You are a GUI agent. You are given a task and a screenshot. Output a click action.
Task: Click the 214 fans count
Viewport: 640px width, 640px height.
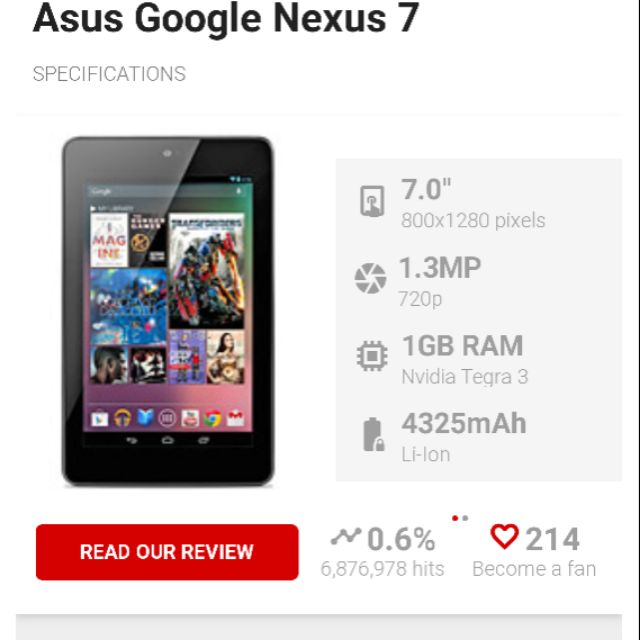552,539
